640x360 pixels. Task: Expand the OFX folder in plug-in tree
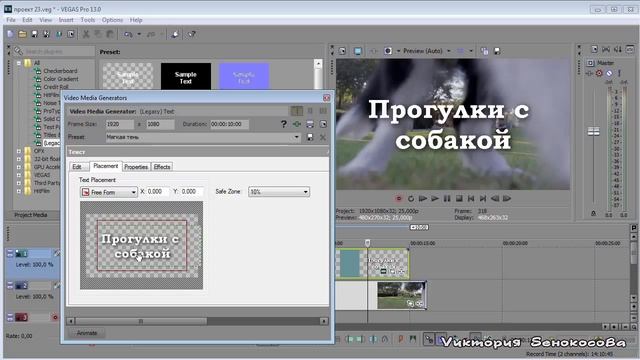(x=19, y=151)
